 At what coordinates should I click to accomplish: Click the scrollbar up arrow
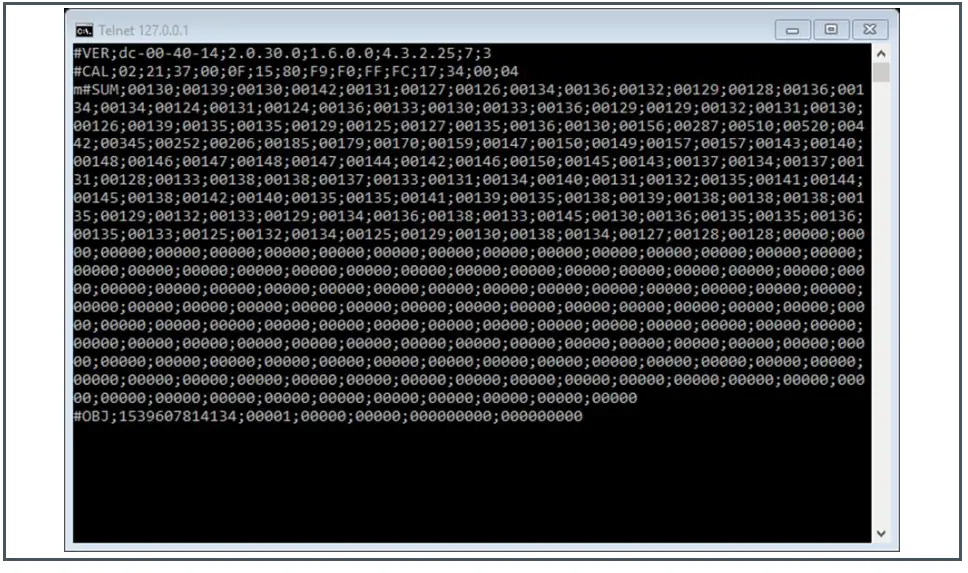click(881, 54)
